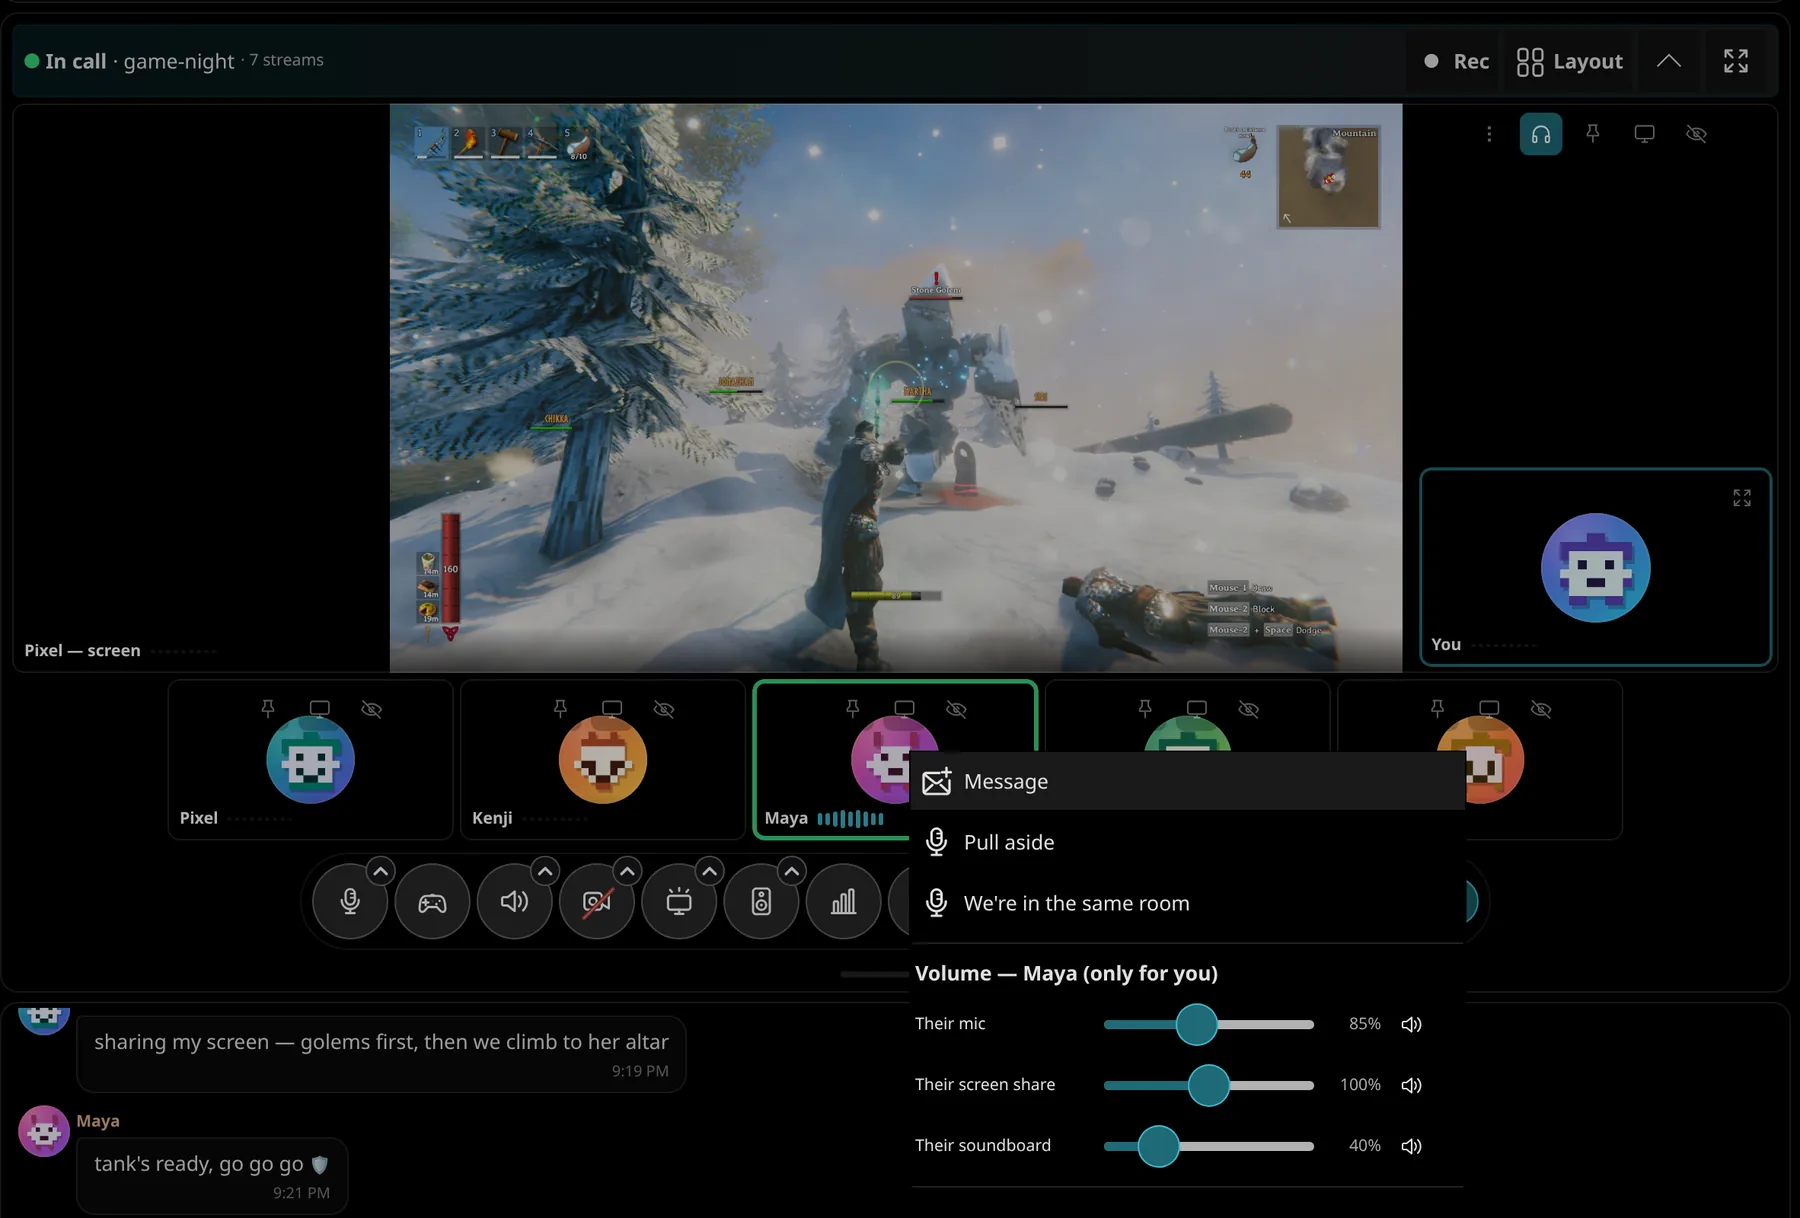The height and width of the screenshot is (1218, 1800).
Task: Select Message in Maya's context menu
Action: [1187, 781]
